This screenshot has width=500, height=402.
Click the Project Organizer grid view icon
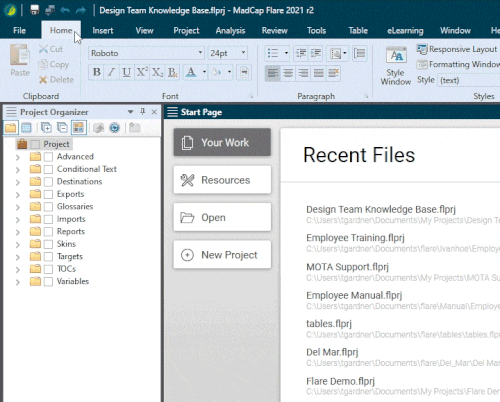(26, 128)
